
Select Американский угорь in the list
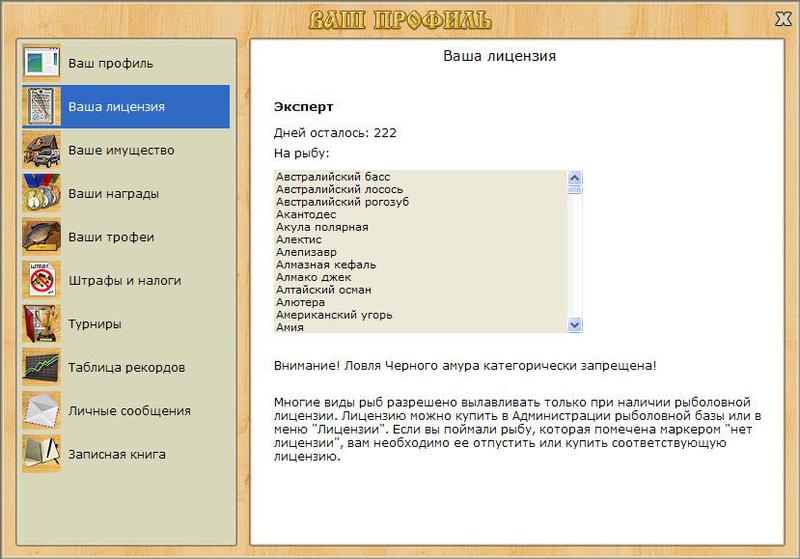pyautogui.click(x=420, y=315)
